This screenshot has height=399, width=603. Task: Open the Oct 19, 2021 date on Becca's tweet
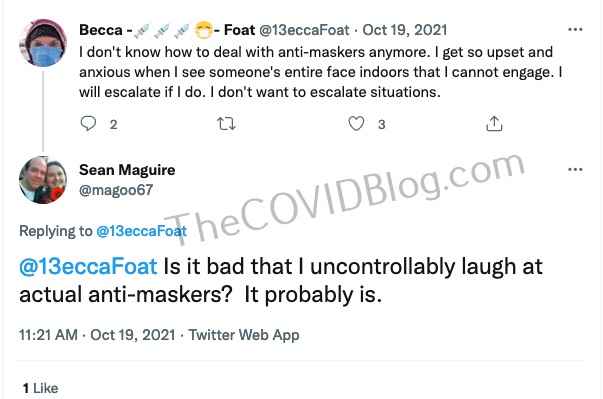point(405,30)
